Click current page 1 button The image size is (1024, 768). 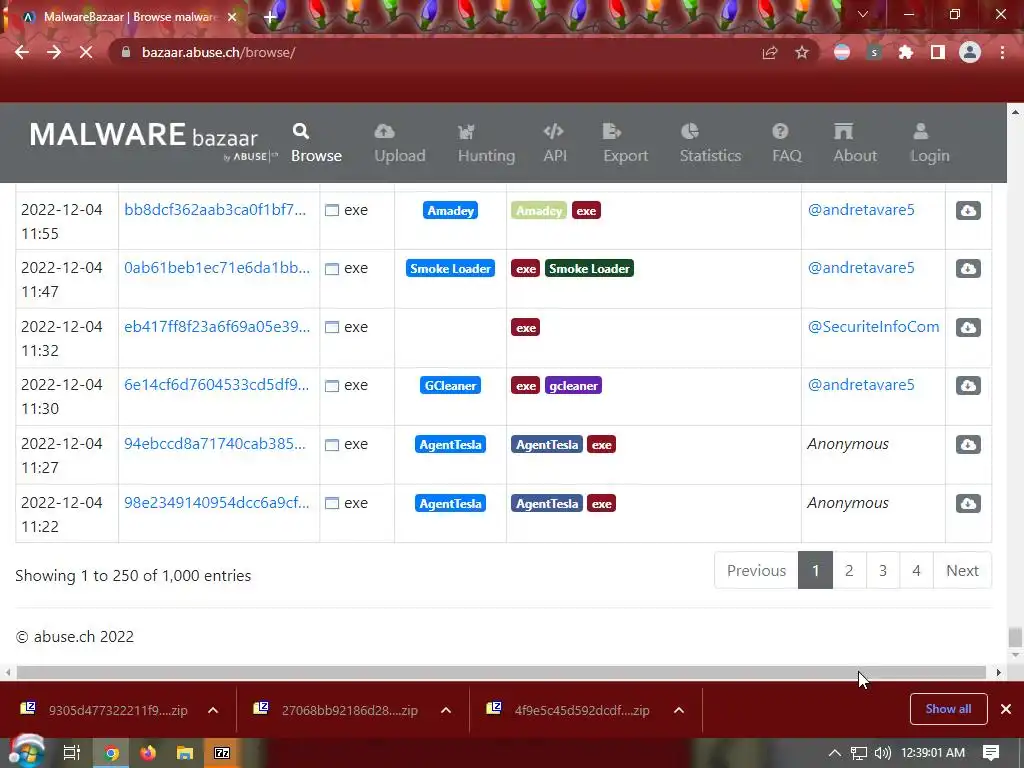coord(815,570)
